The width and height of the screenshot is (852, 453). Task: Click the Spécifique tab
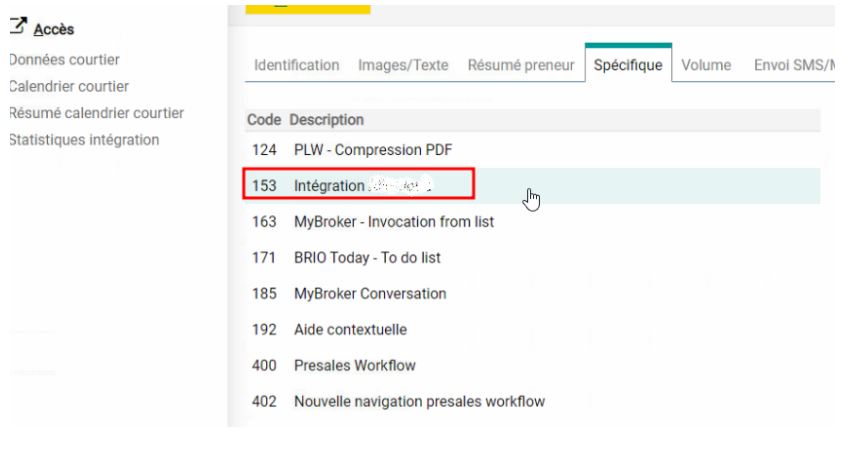pyautogui.click(x=628, y=65)
